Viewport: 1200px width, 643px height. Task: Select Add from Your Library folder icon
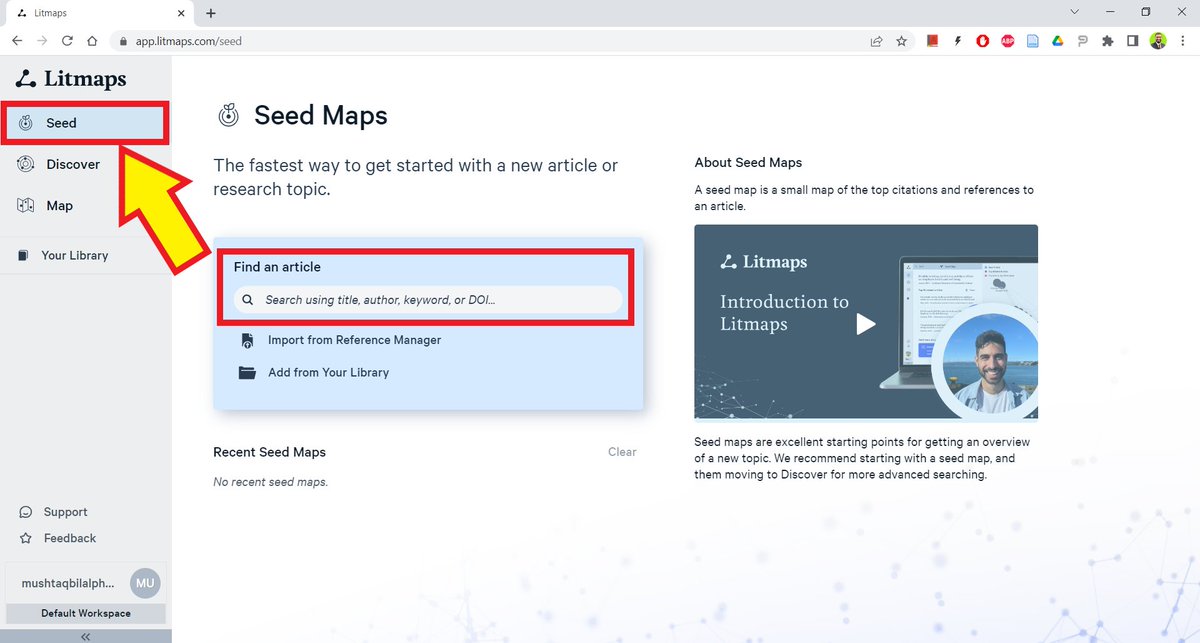[247, 372]
